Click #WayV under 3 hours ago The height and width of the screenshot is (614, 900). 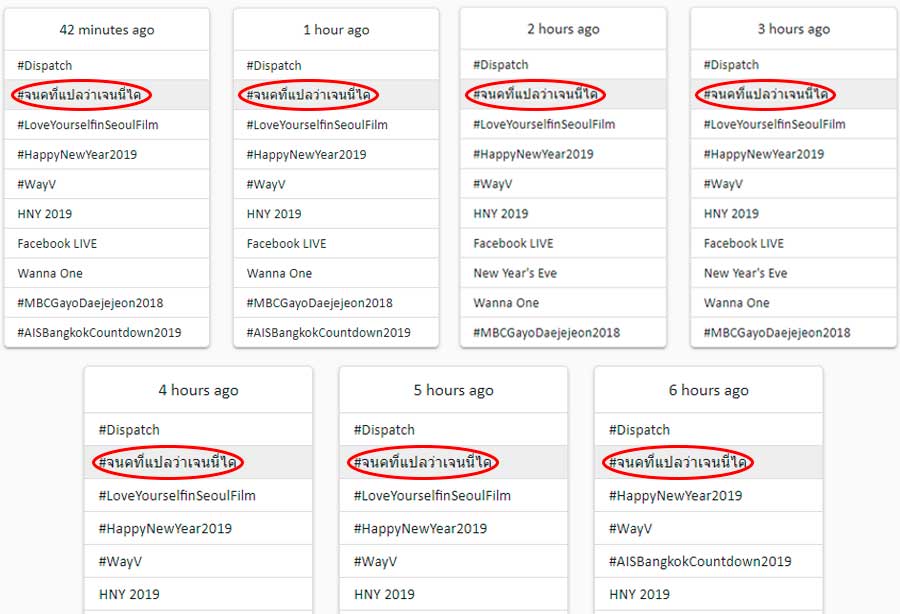tap(723, 184)
